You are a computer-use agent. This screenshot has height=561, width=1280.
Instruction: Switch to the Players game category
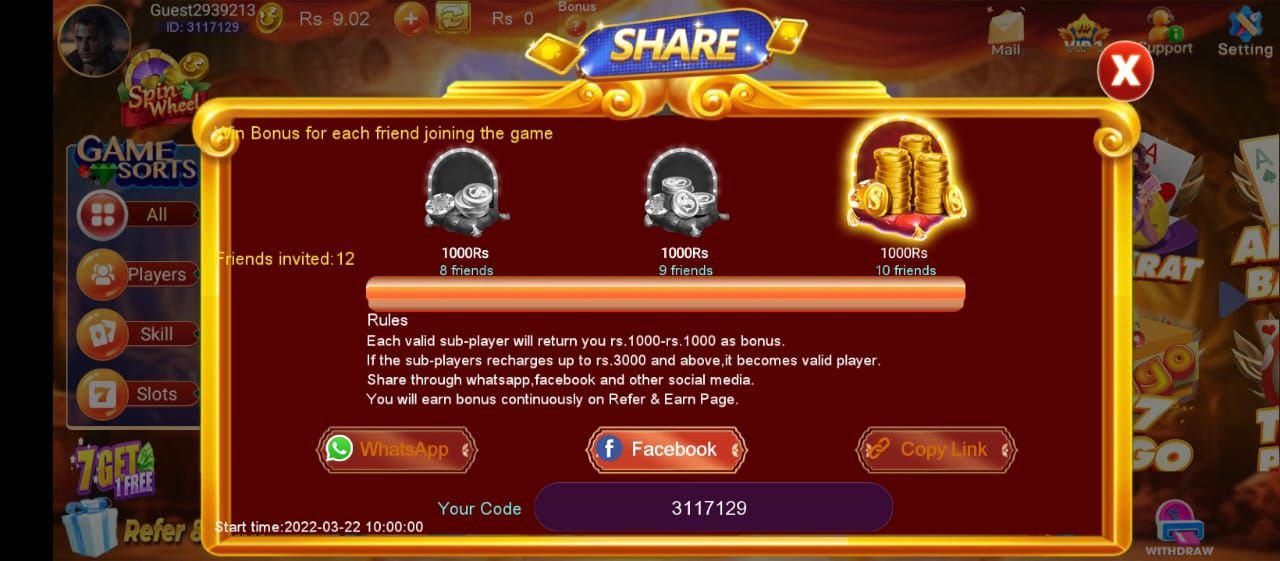[x=137, y=274]
